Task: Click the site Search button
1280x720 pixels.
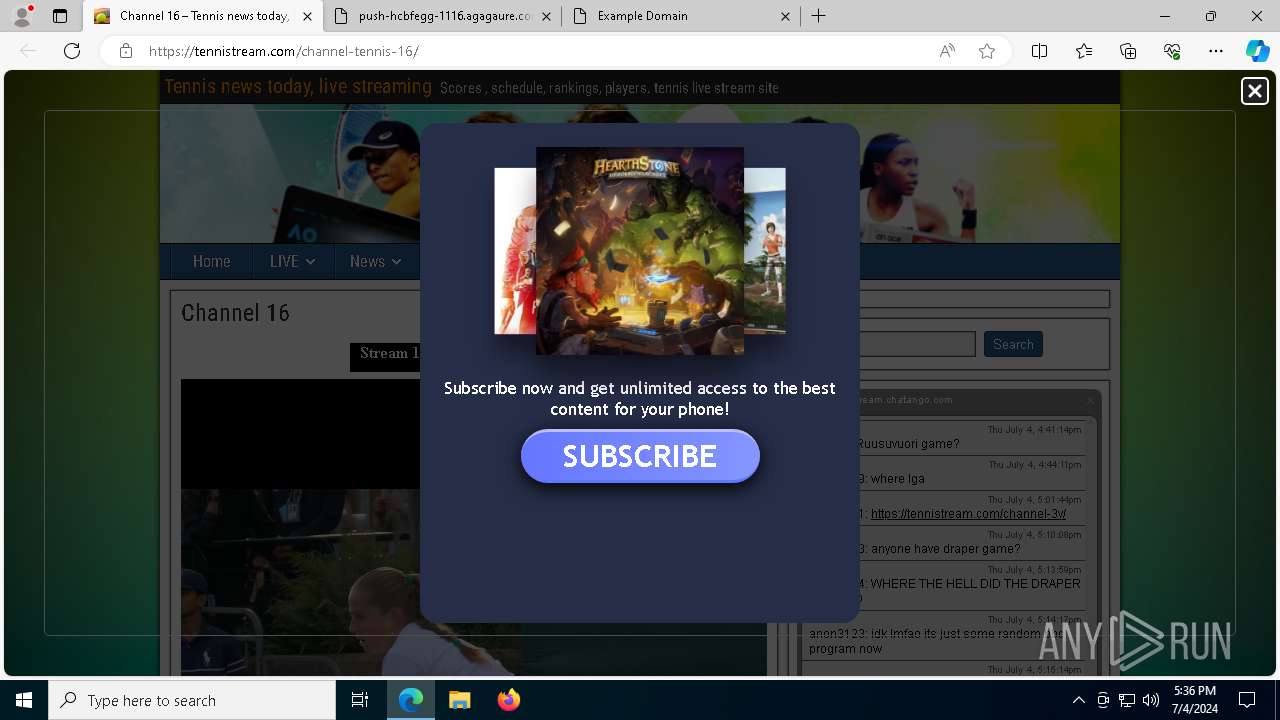Action: [1013, 344]
